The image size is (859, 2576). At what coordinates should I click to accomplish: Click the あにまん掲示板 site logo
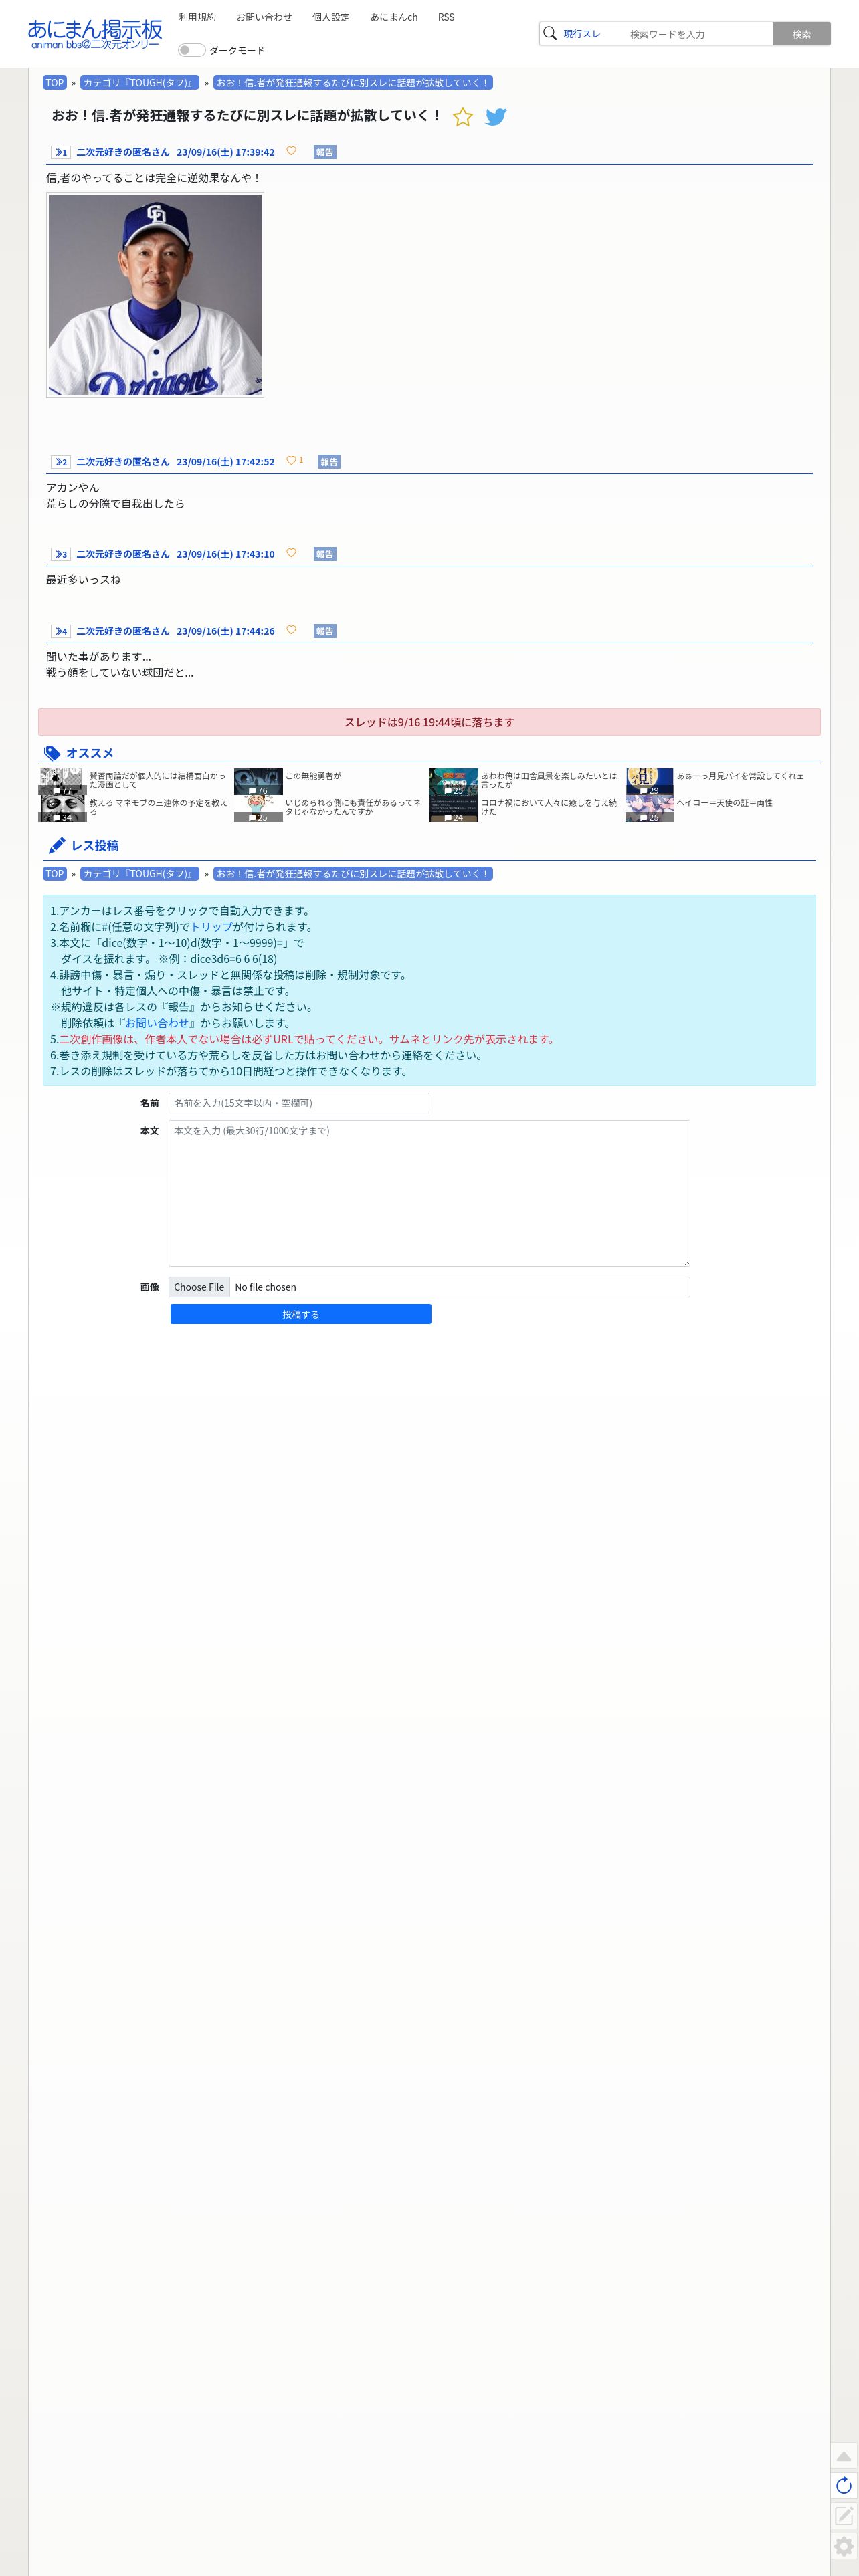pyautogui.click(x=95, y=33)
